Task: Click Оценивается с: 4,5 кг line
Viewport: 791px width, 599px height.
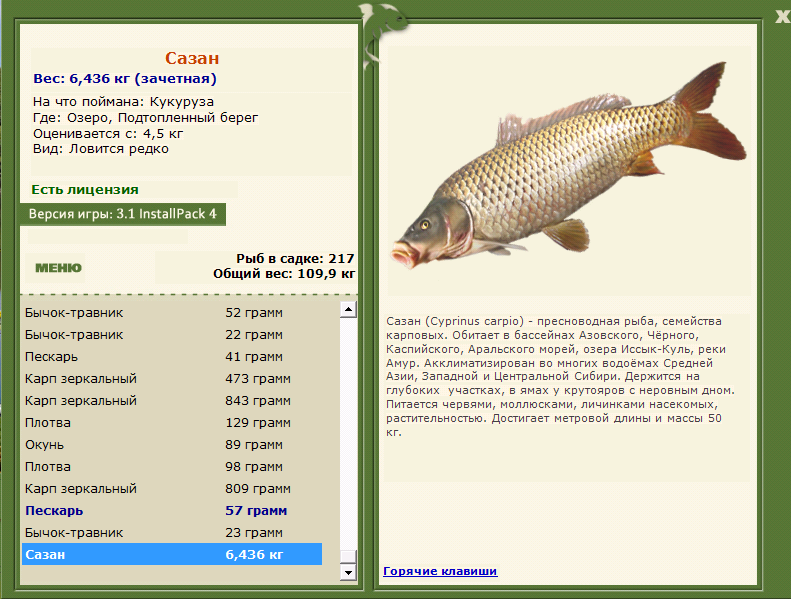Action: (108, 134)
